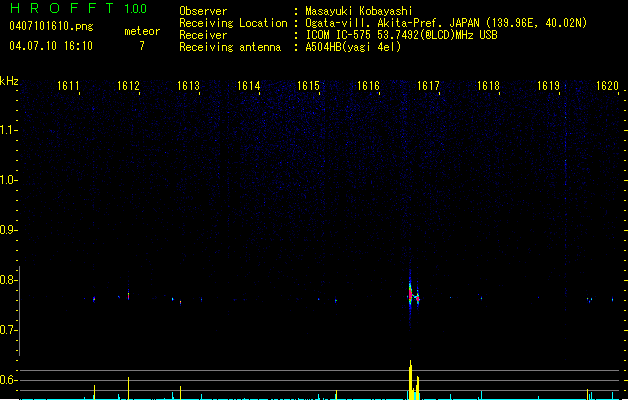Click the 0.8 frequency axis label

click(8, 280)
